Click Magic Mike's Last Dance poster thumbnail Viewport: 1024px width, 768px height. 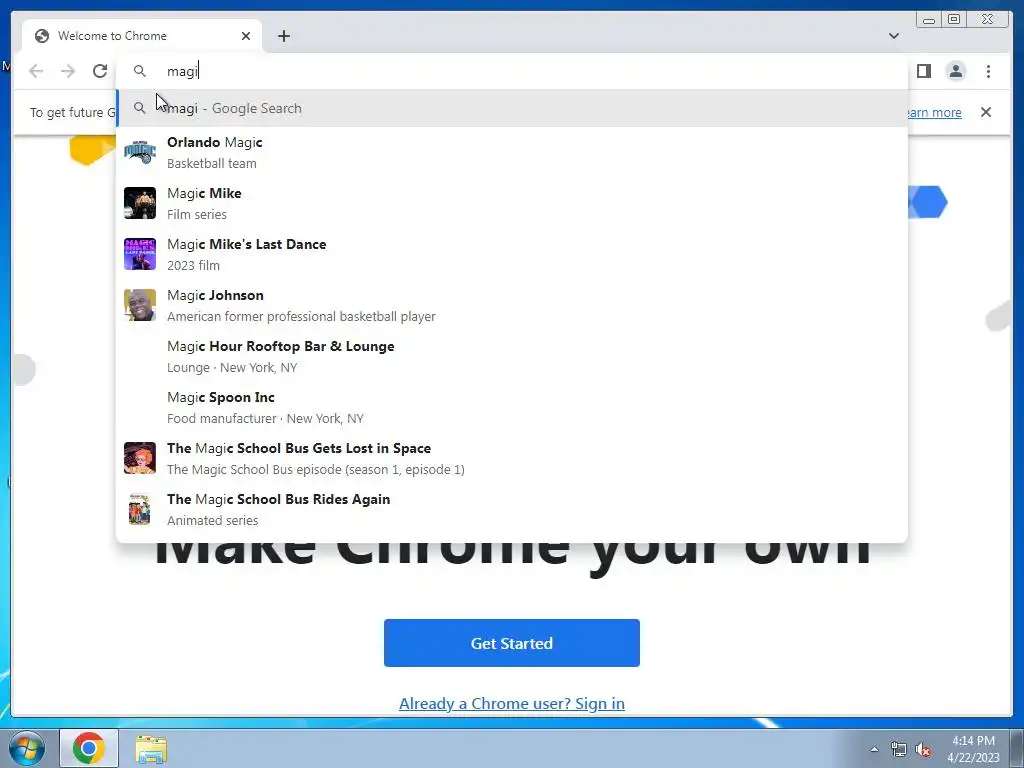pos(140,254)
